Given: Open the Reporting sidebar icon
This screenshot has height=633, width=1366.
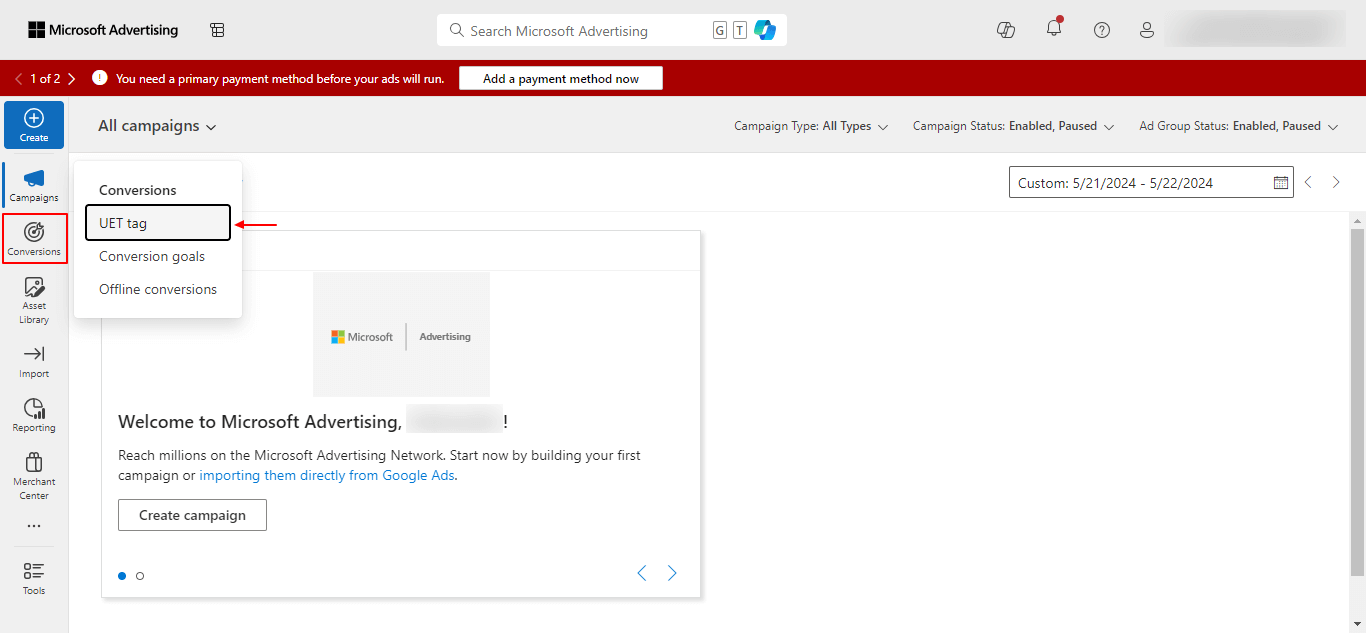Looking at the screenshot, I should click(34, 415).
